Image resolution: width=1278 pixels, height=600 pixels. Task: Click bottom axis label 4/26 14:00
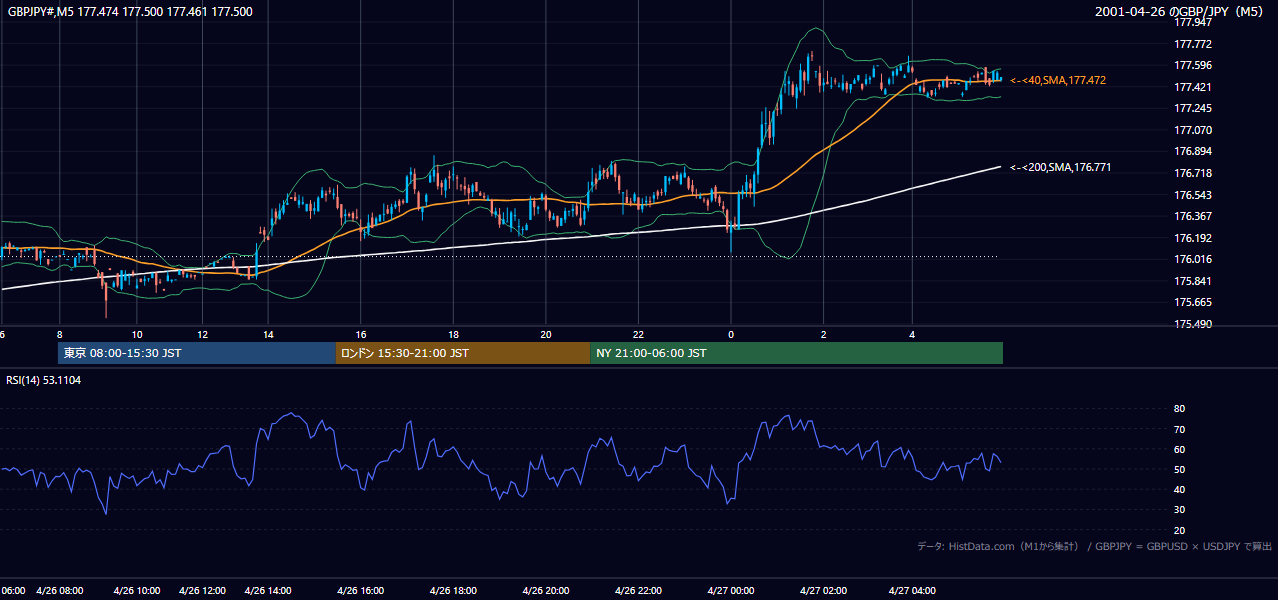click(x=268, y=591)
